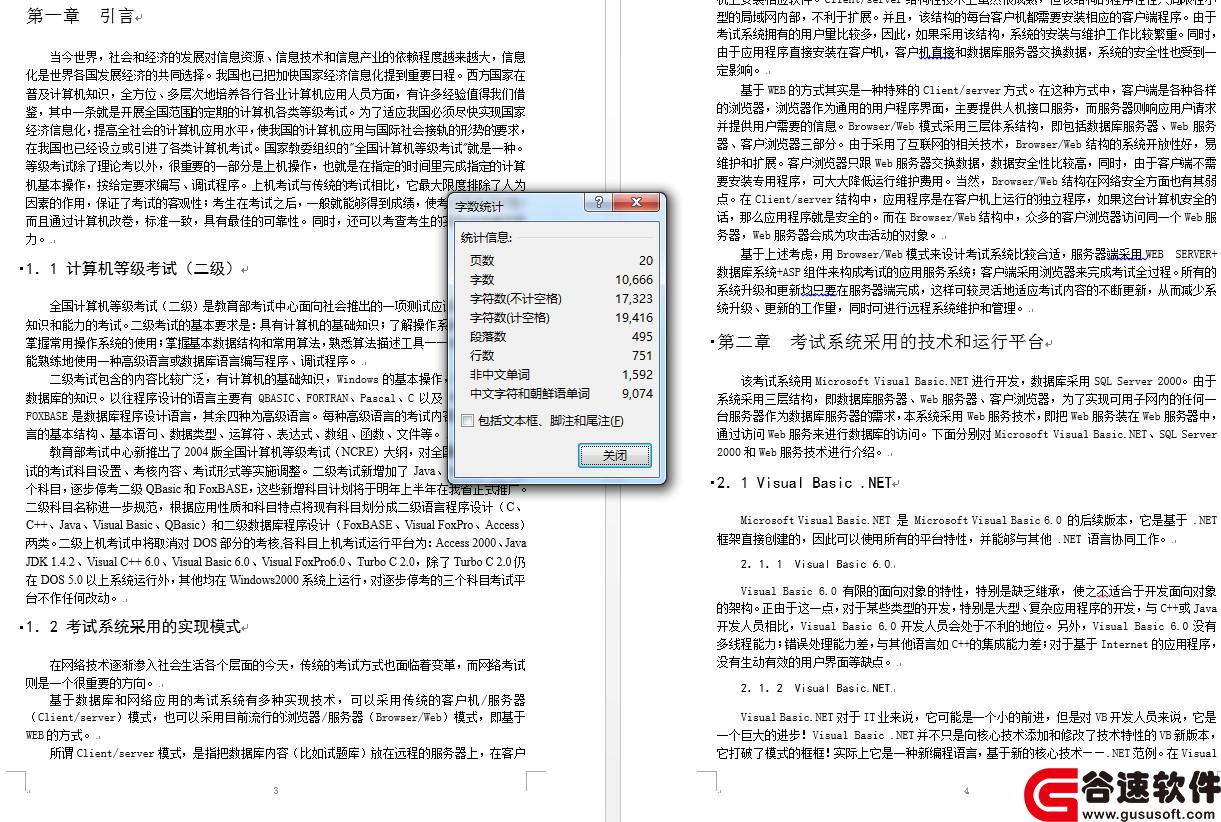Image resolution: width=1221 pixels, height=822 pixels.
Task: Click the help question mark in 字数统计 dialog
Action: 599,204
